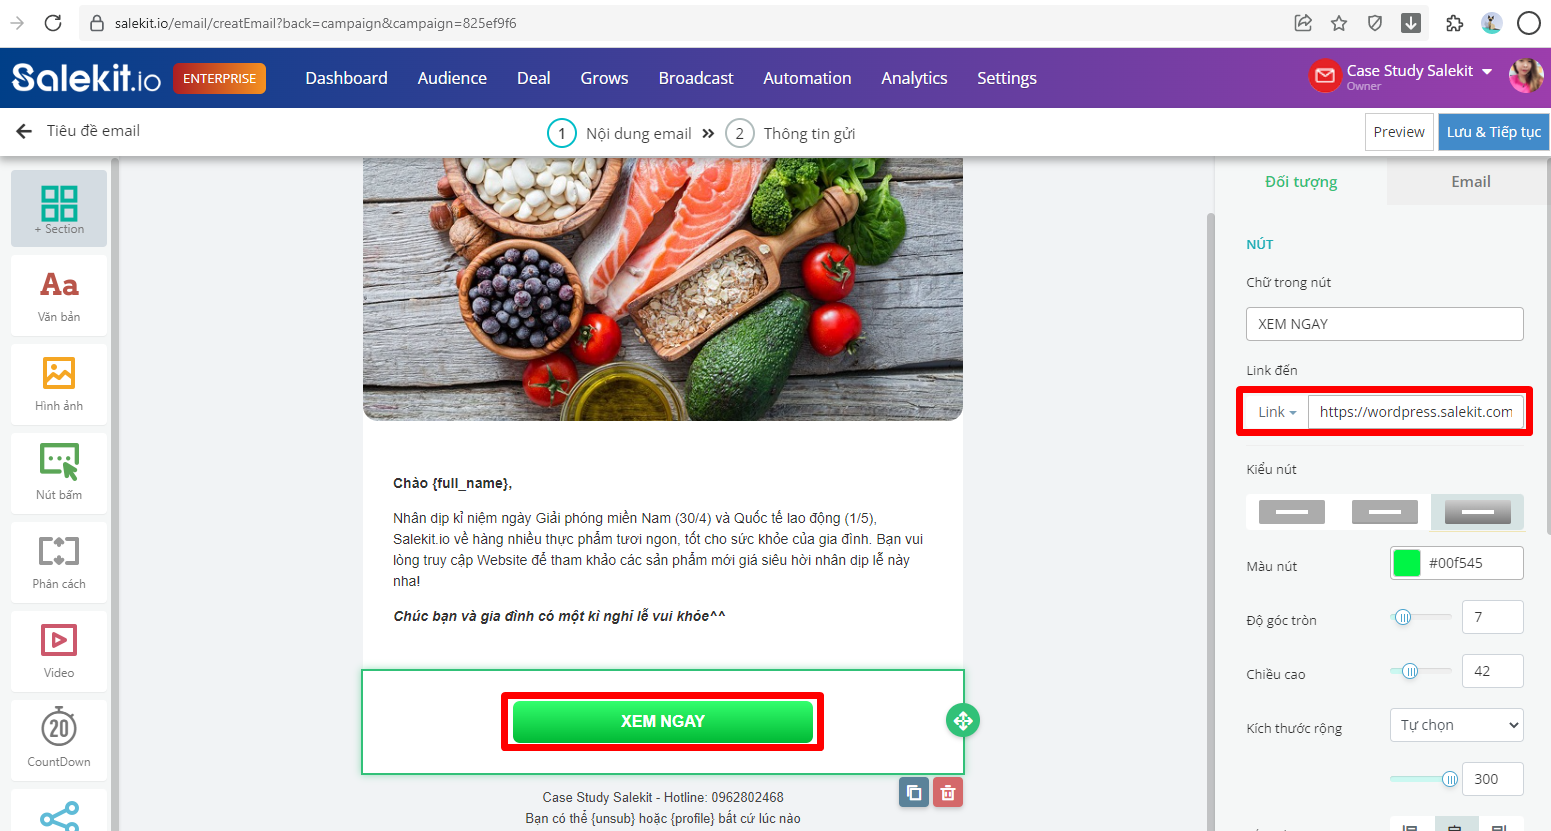Insert a Phân cách divider block
This screenshot has width=1551, height=831.
point(59,562)
